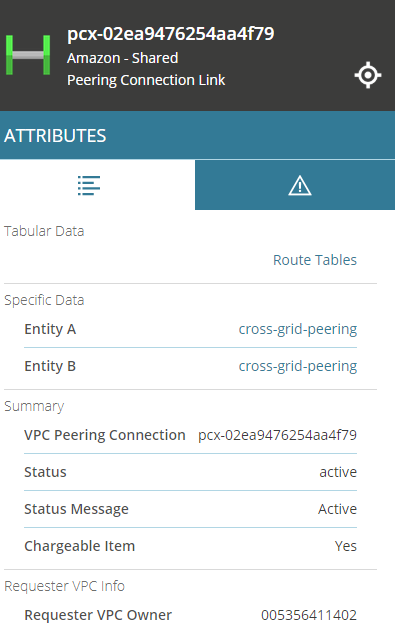395x629 pixels.
Task: Open Entity B cross-grid-peering link
Action: tap(298, 366)
